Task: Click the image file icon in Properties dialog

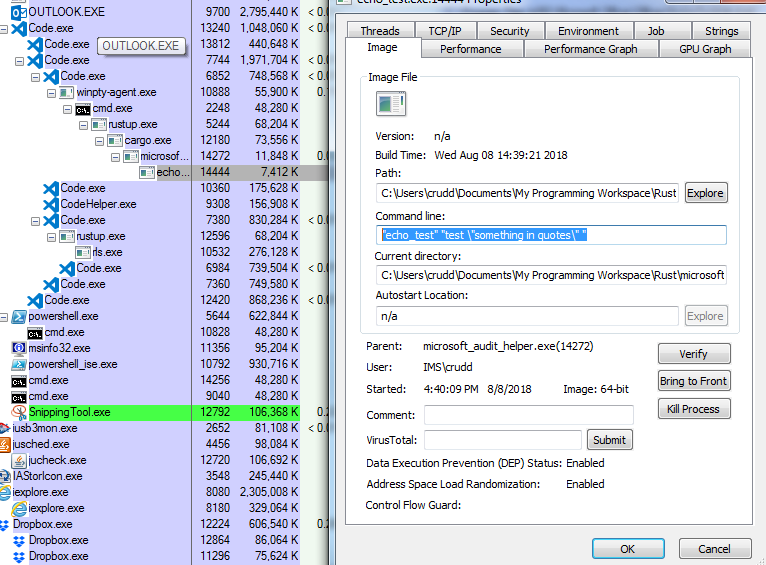Action: 391,104
